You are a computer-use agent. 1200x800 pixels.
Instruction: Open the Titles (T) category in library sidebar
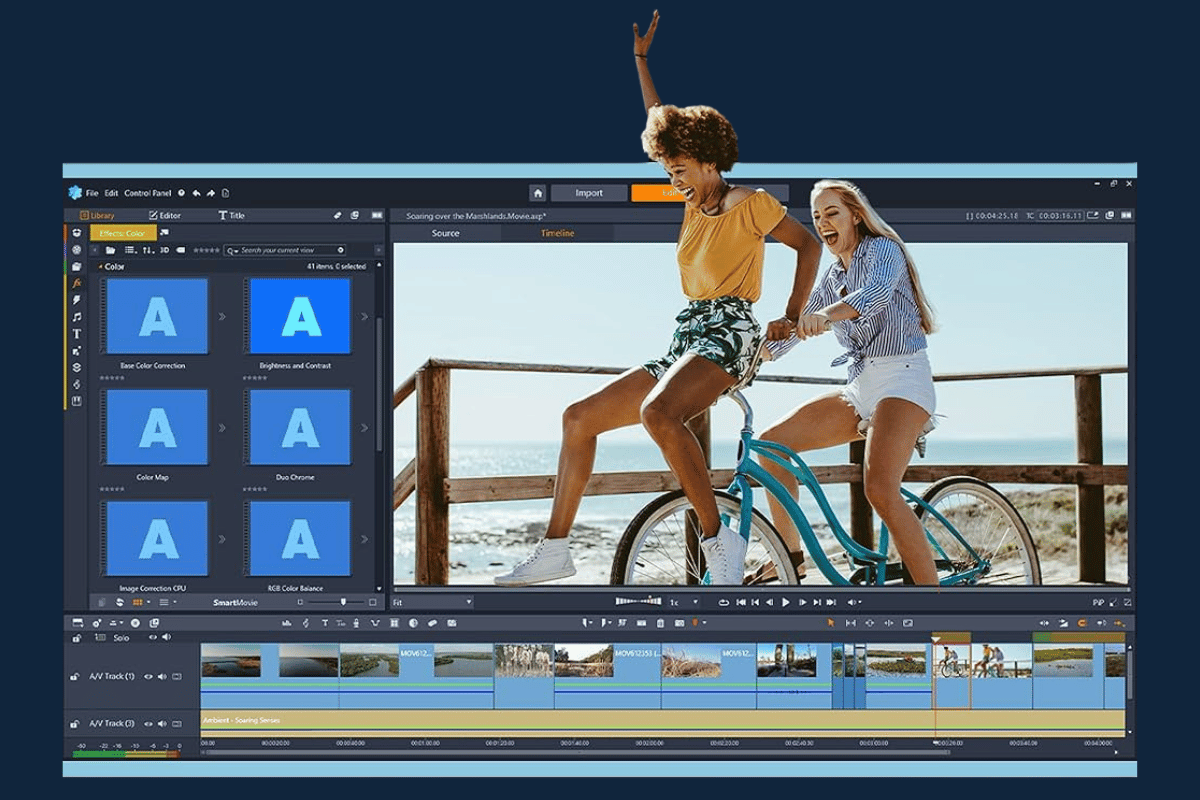pyautogui.click(x=77, y=334)
